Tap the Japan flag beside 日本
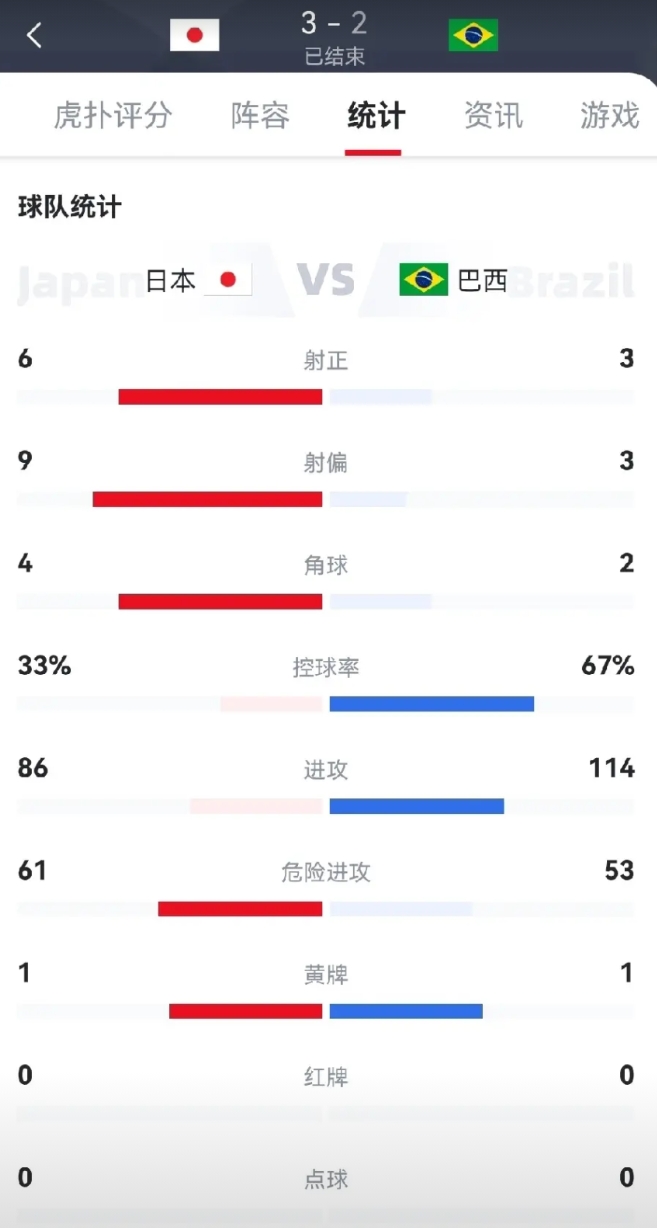The height and width of the screenshot is (1228, 657). 228,280
